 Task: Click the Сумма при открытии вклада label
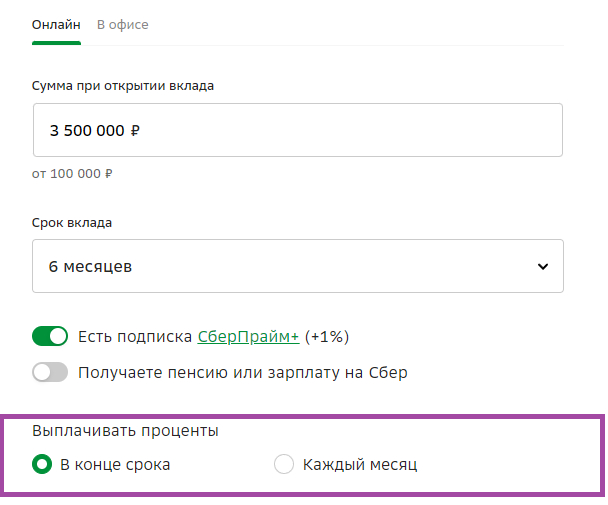tap(123, 85)
